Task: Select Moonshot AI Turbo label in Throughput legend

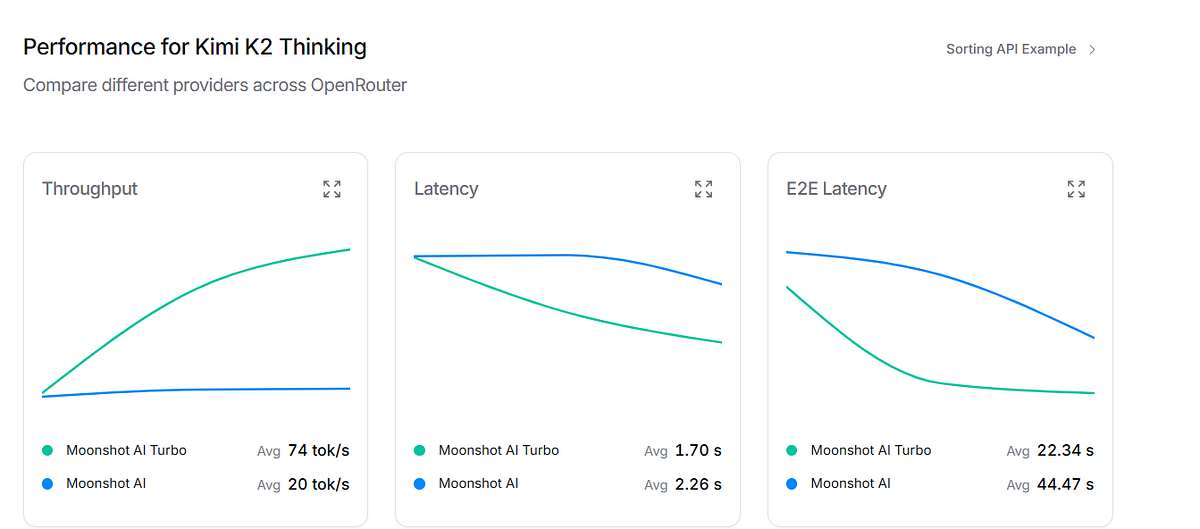Action: [126, 450]
